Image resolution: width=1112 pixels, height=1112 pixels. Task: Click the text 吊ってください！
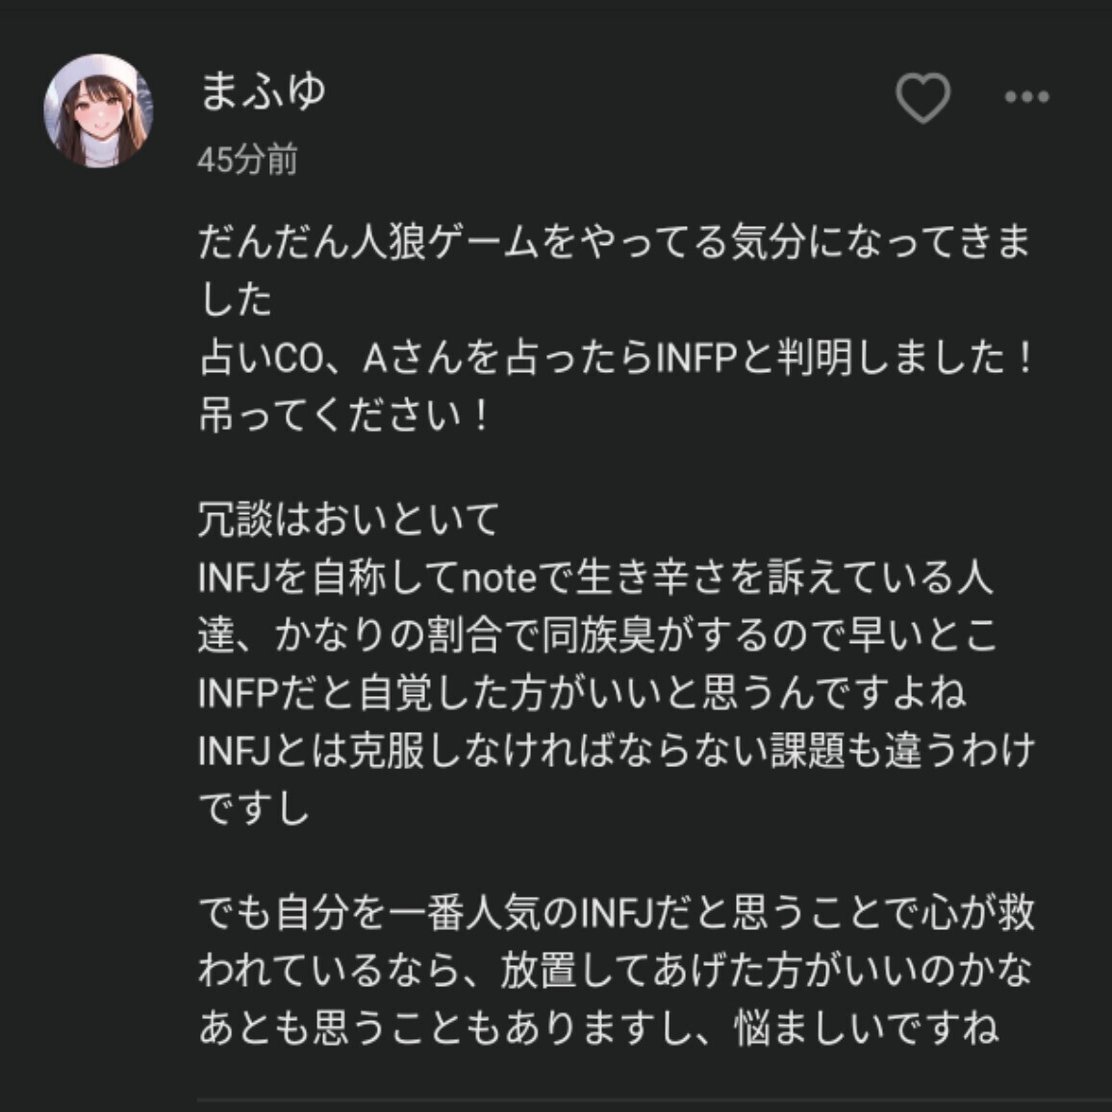(x=345, y=416)
